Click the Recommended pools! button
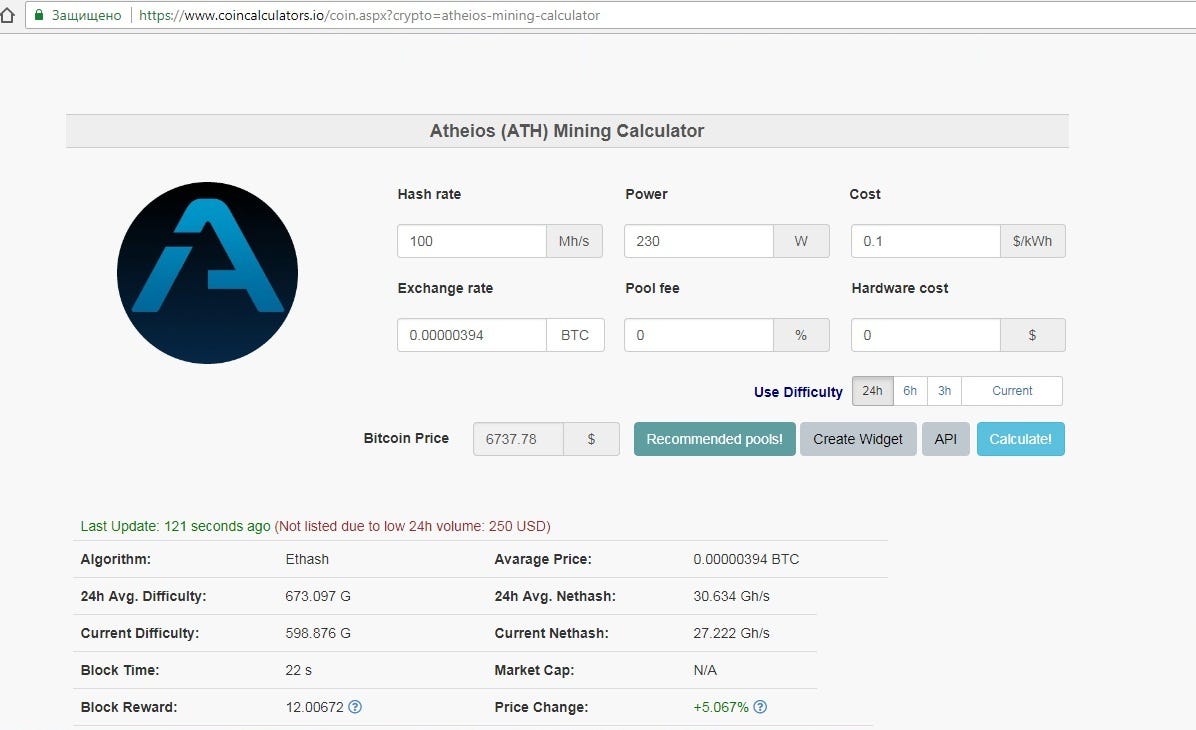The width and height of the screenshot is (1196, 730). tap(715, 439)
